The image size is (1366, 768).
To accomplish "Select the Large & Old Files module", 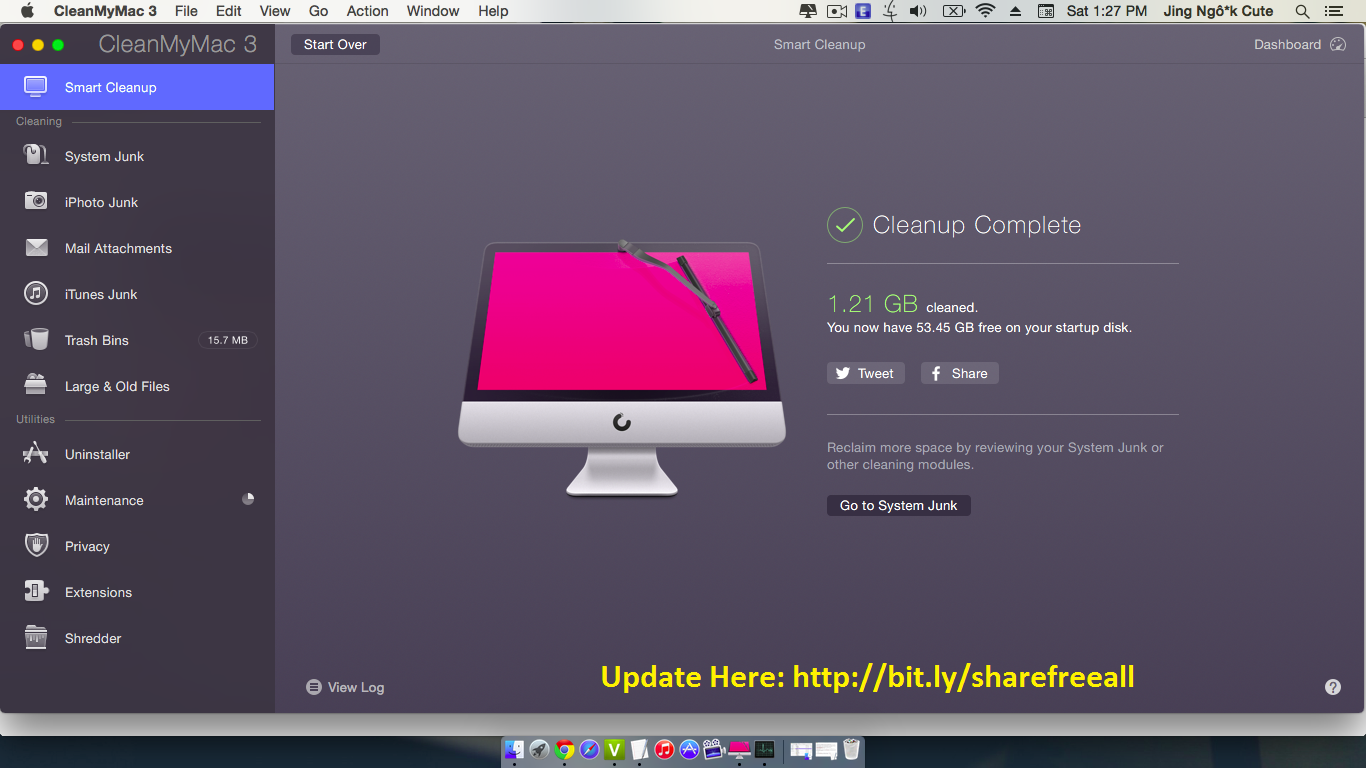I will [x=115, y=386].
